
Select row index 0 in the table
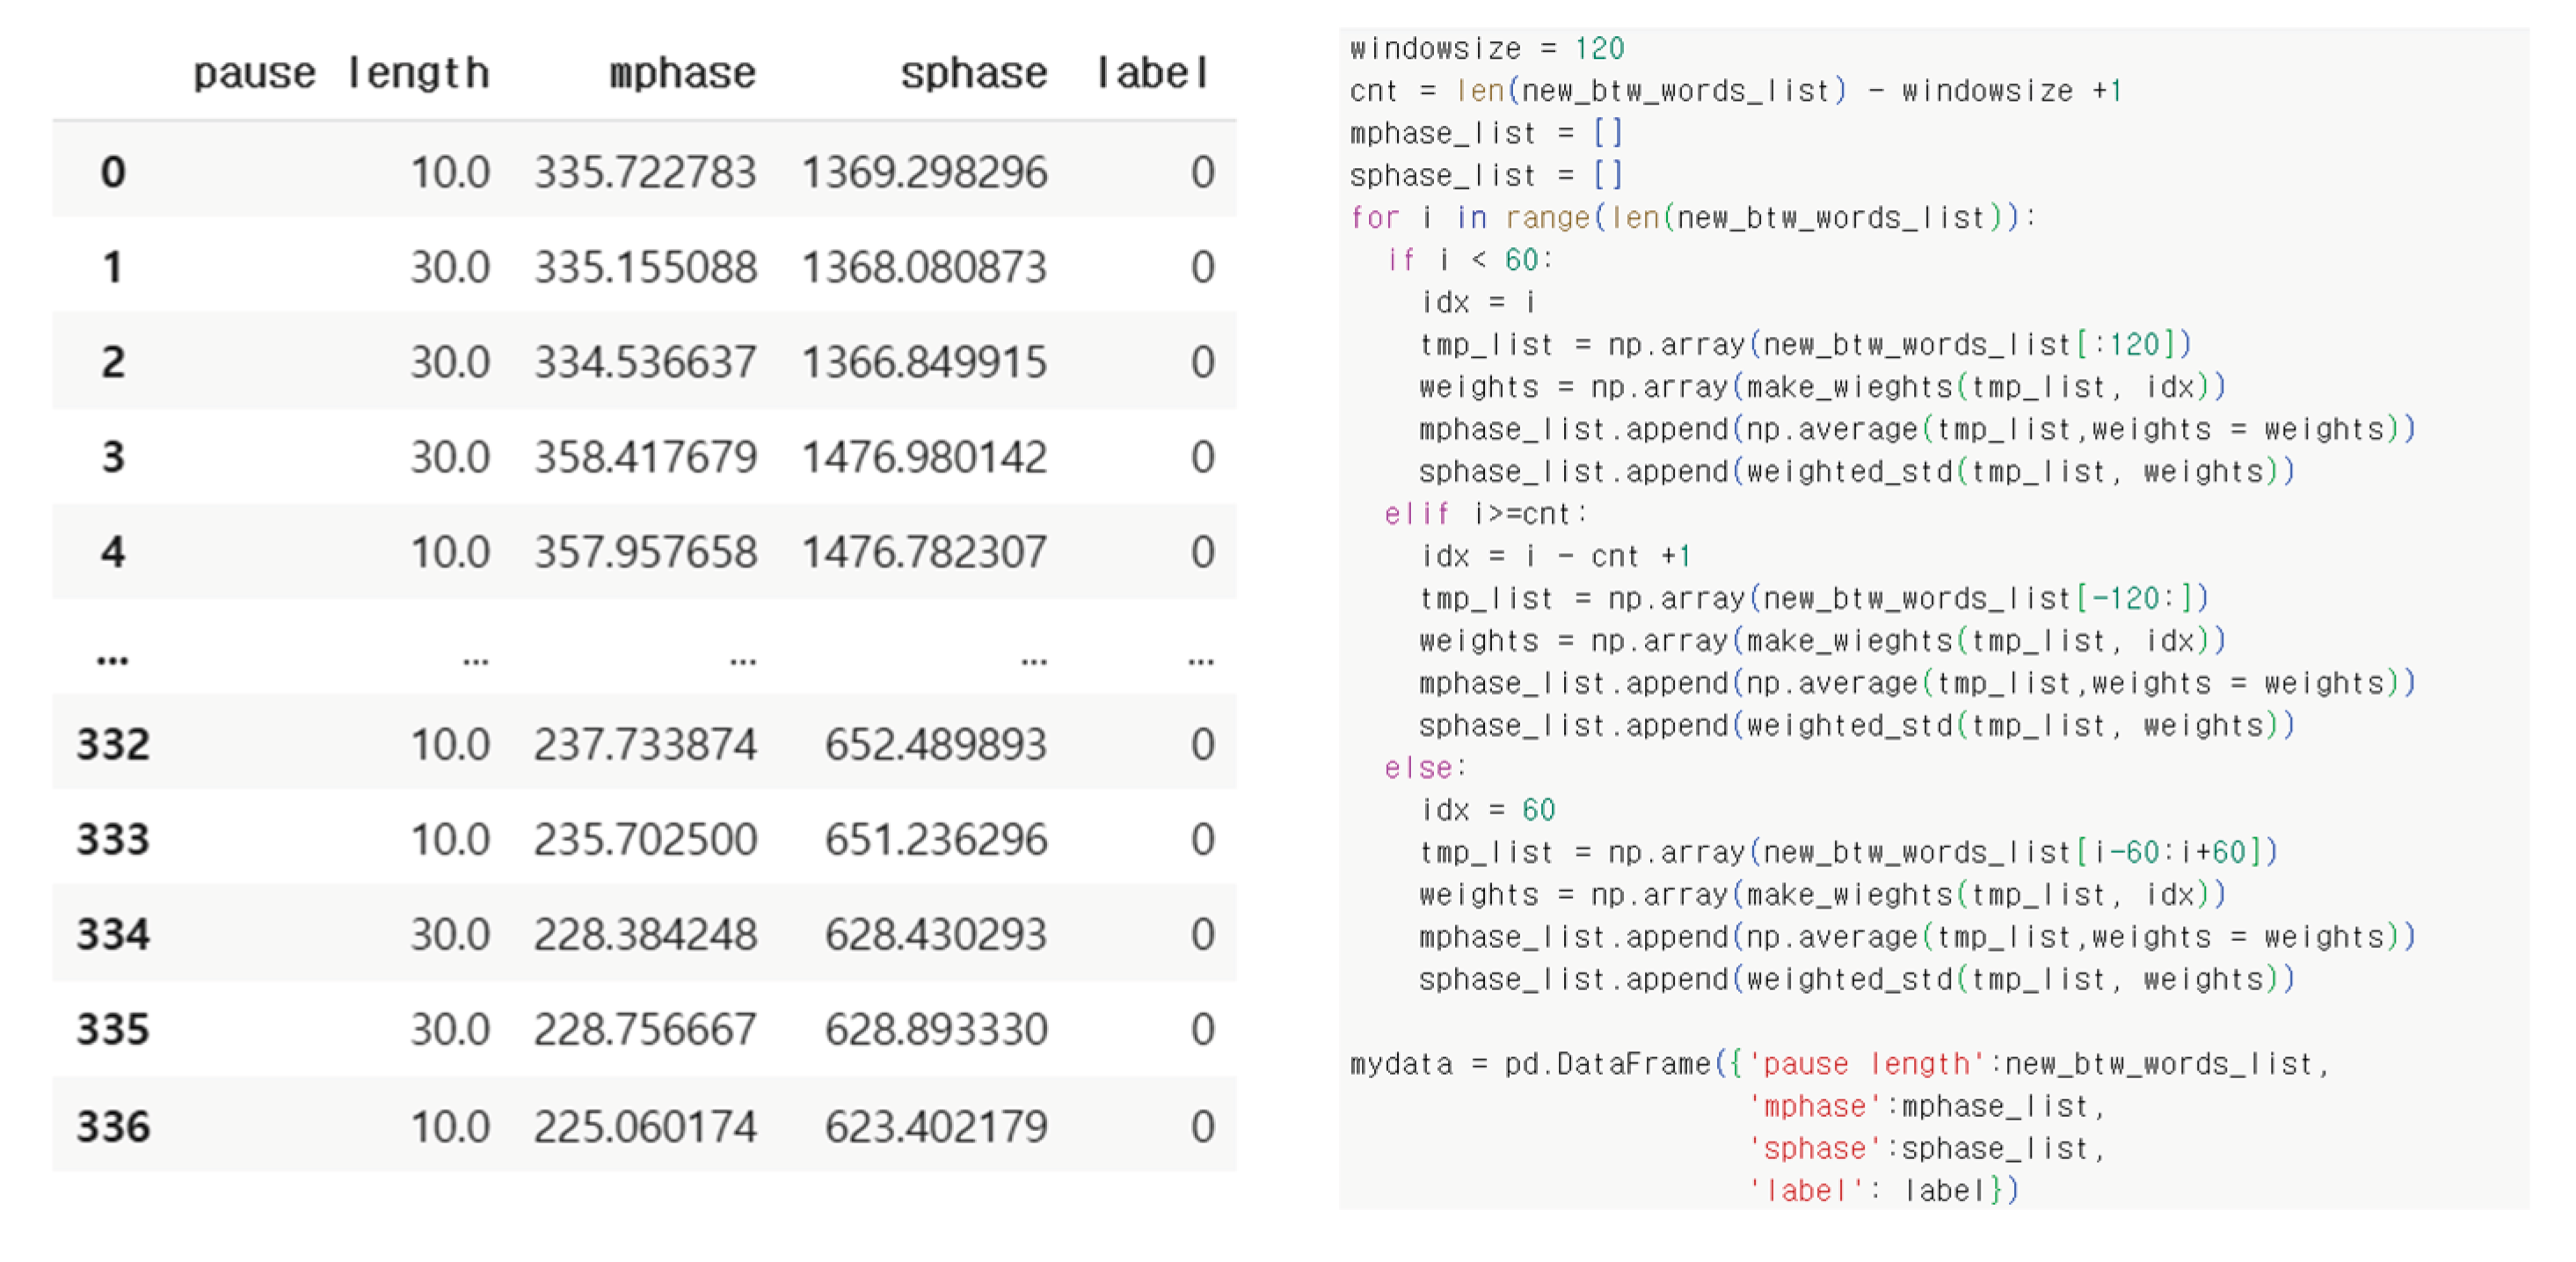[x=113, y=172]
